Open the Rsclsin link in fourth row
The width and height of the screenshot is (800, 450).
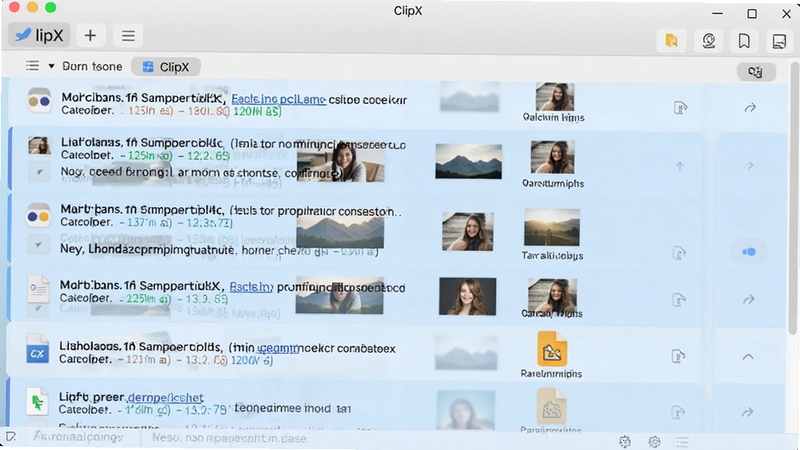click(251, 287)
